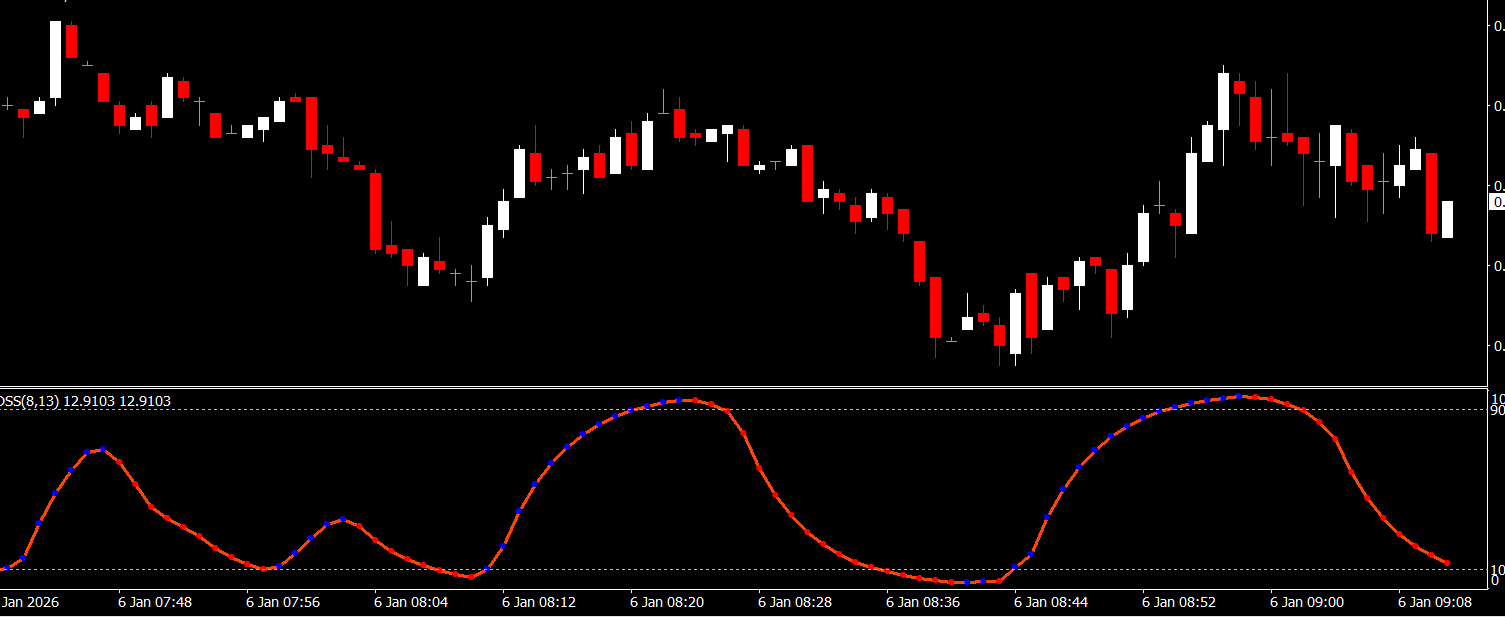Image resolution: width=1505 pixels, height=617 pixels.
Task: Select the last white candle at right edge
Action: (1447, 219)
